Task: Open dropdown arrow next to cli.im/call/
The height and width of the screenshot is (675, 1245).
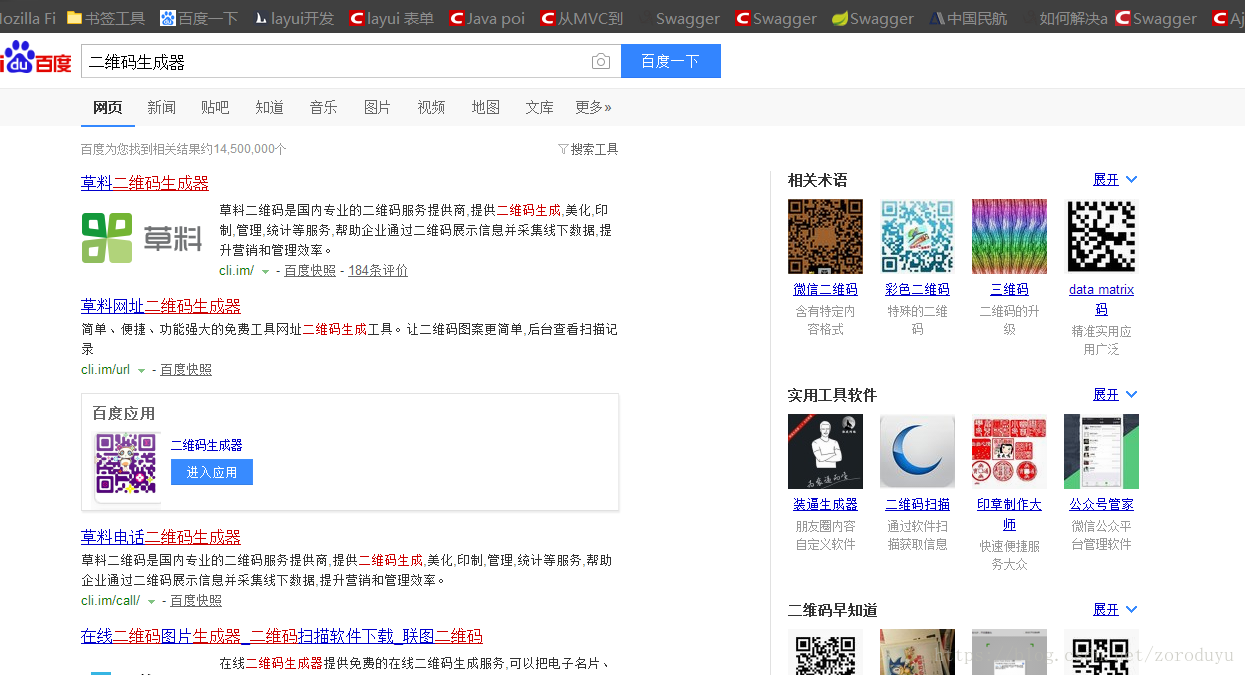Action: point(151,602)
